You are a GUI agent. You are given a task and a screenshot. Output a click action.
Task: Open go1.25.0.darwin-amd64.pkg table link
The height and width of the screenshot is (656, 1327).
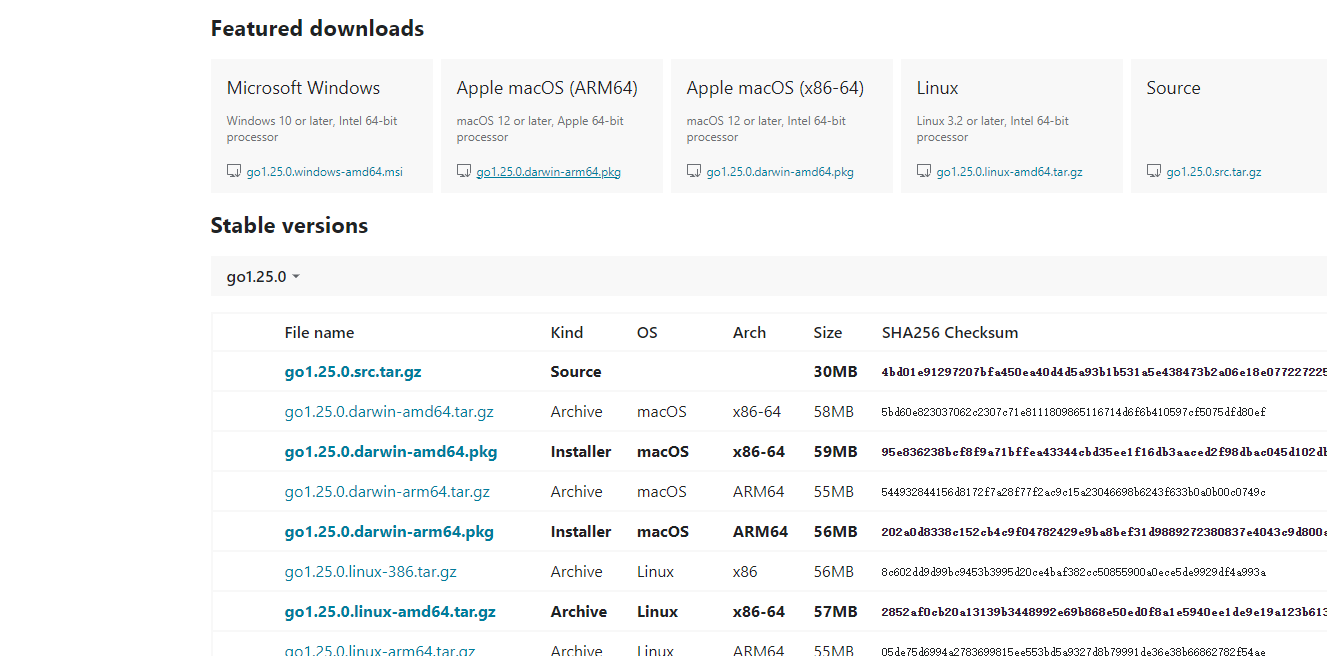click(x=391, y=452)
